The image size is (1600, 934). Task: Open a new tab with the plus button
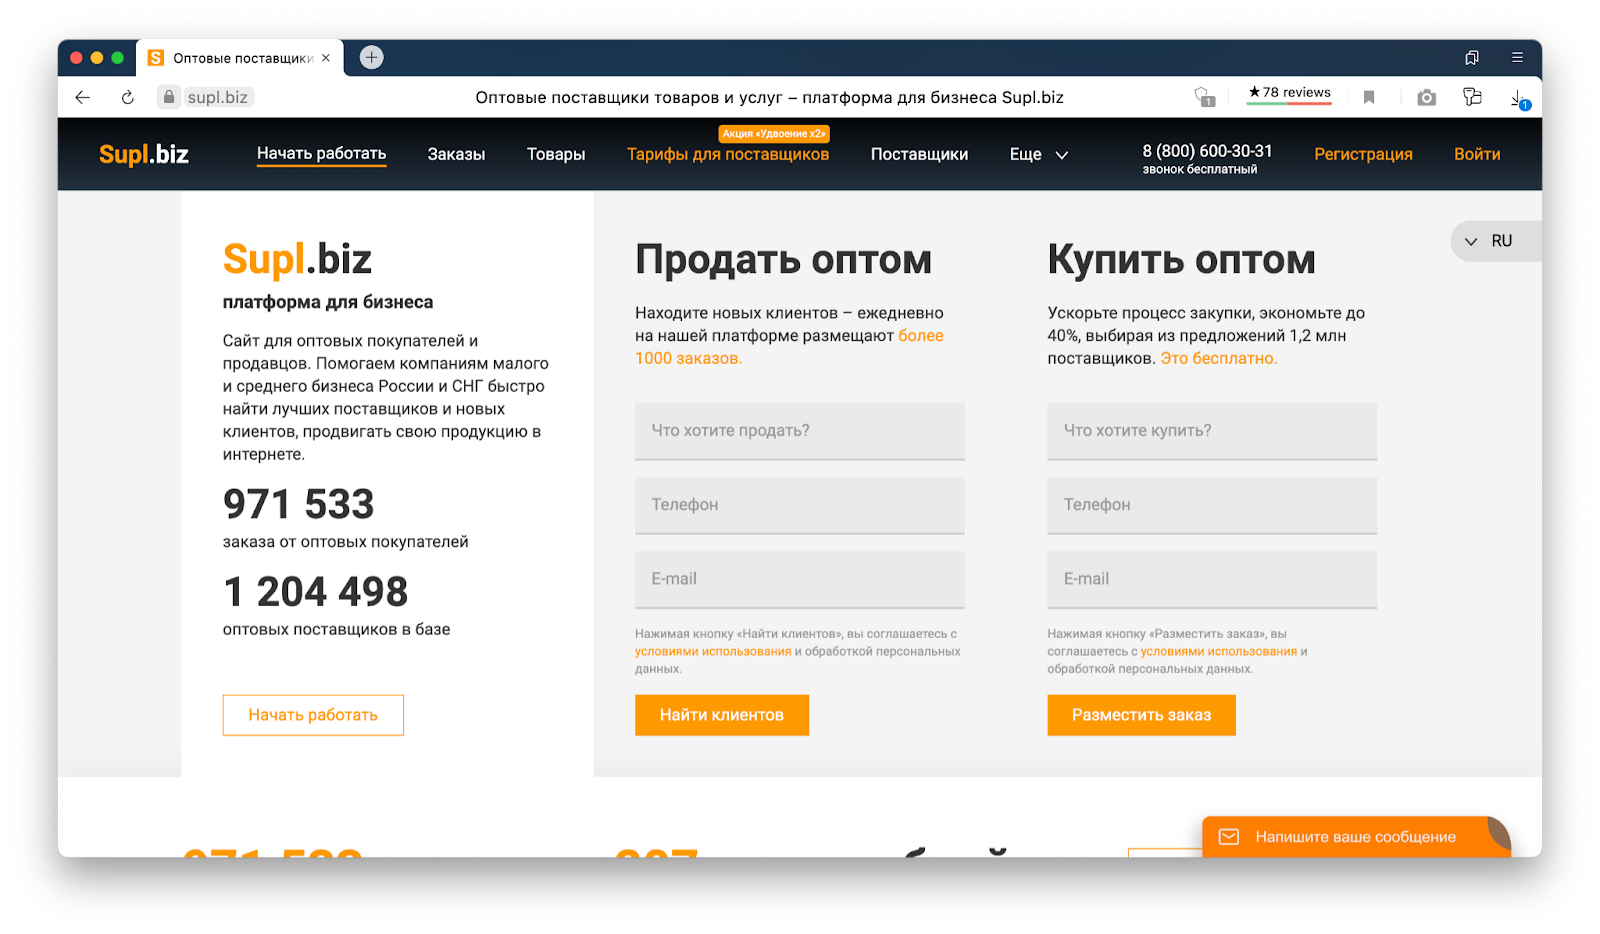pos(371,58)
